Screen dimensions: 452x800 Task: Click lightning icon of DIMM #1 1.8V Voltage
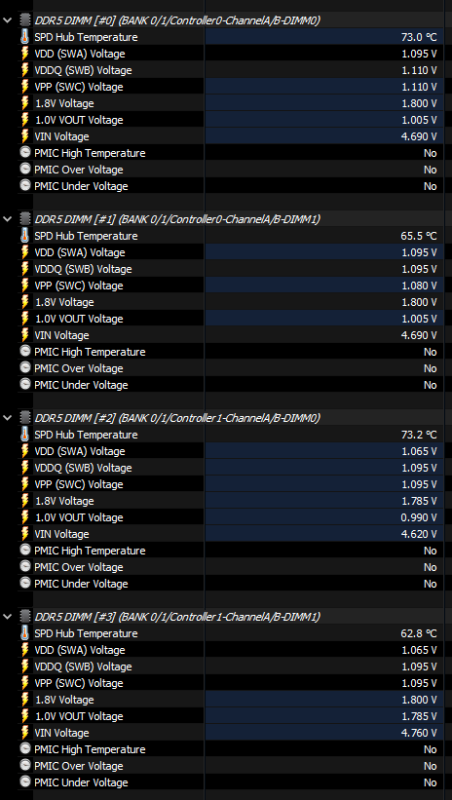25,302
